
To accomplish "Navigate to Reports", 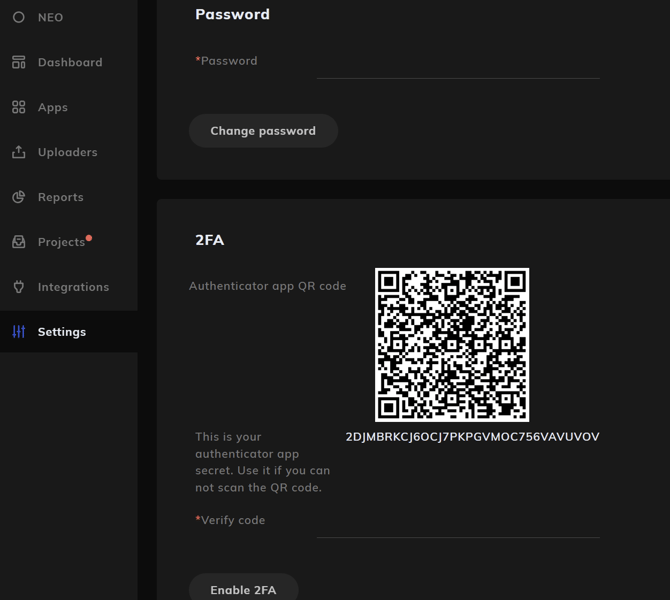I will pos(60,197).
